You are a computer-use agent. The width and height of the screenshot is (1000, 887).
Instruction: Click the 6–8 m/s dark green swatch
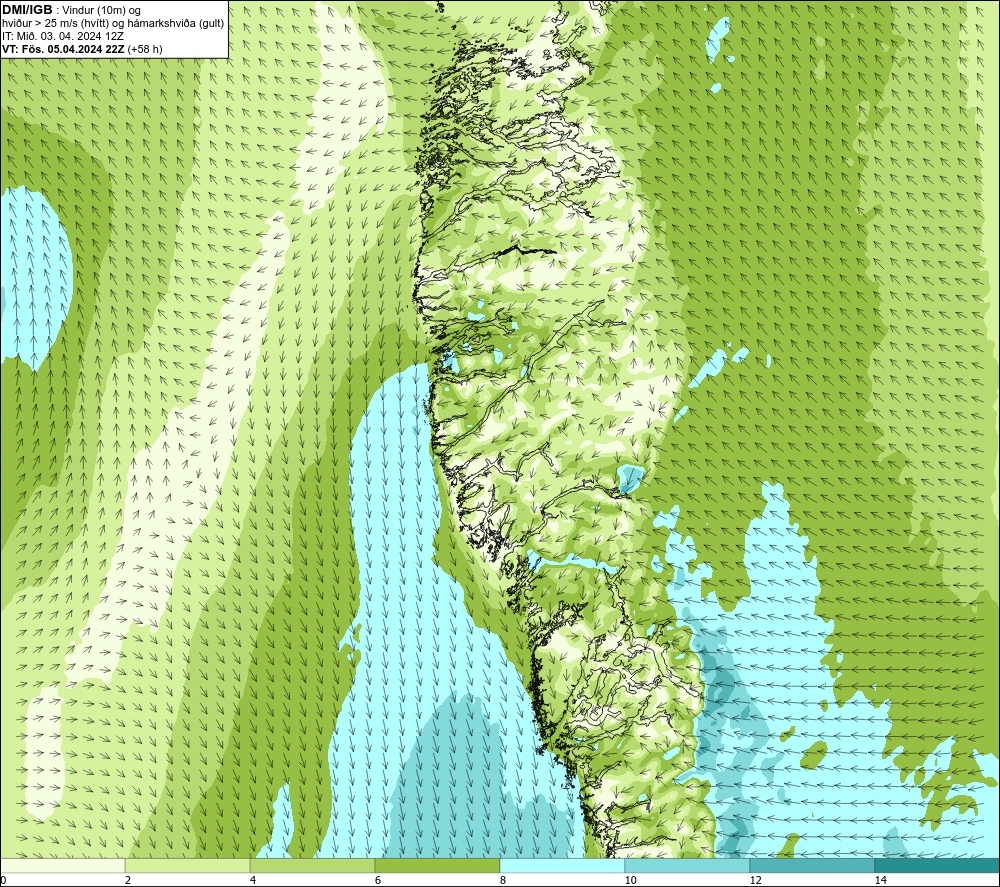click(x=438, y=865)
